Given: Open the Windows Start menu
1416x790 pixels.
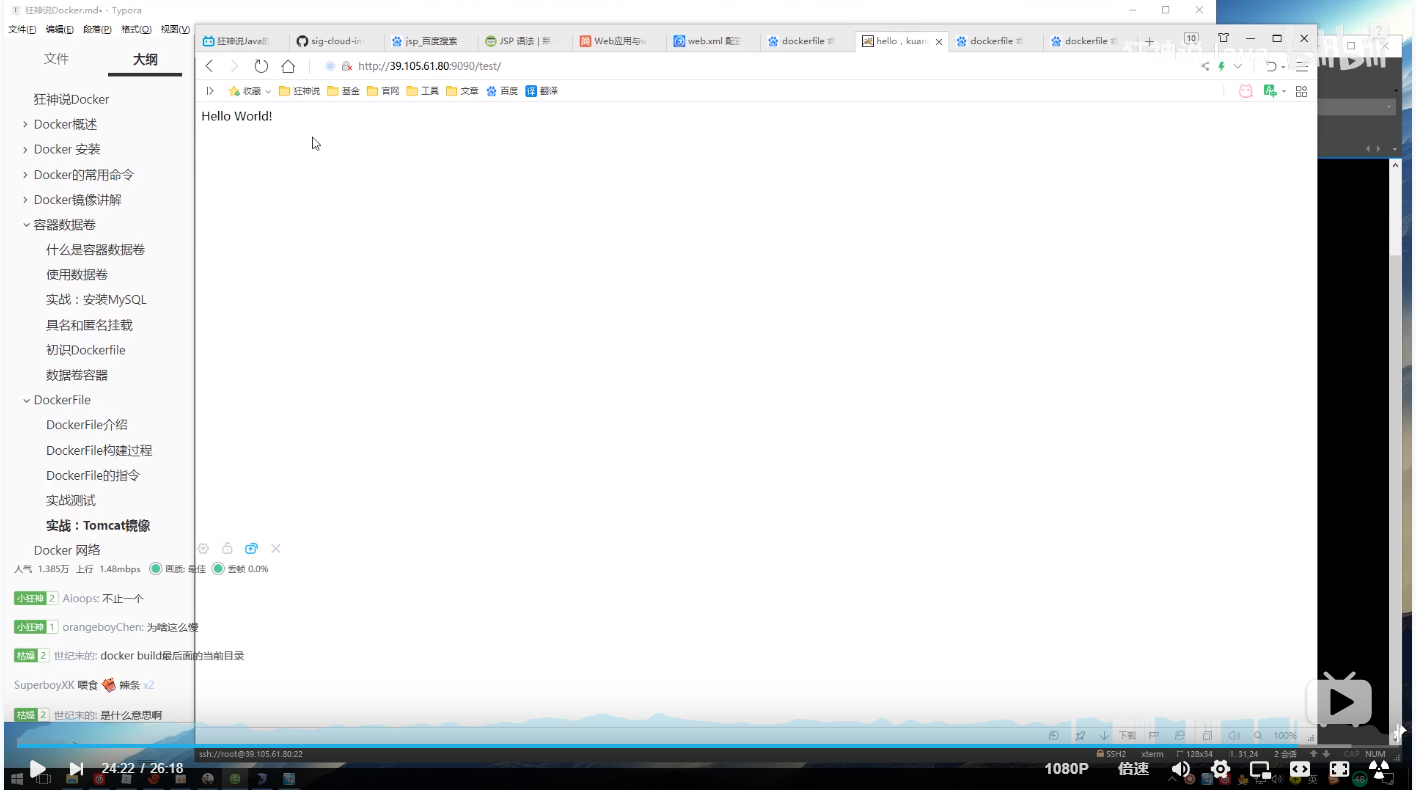Looking at the screenshot, I should (17, 779).
